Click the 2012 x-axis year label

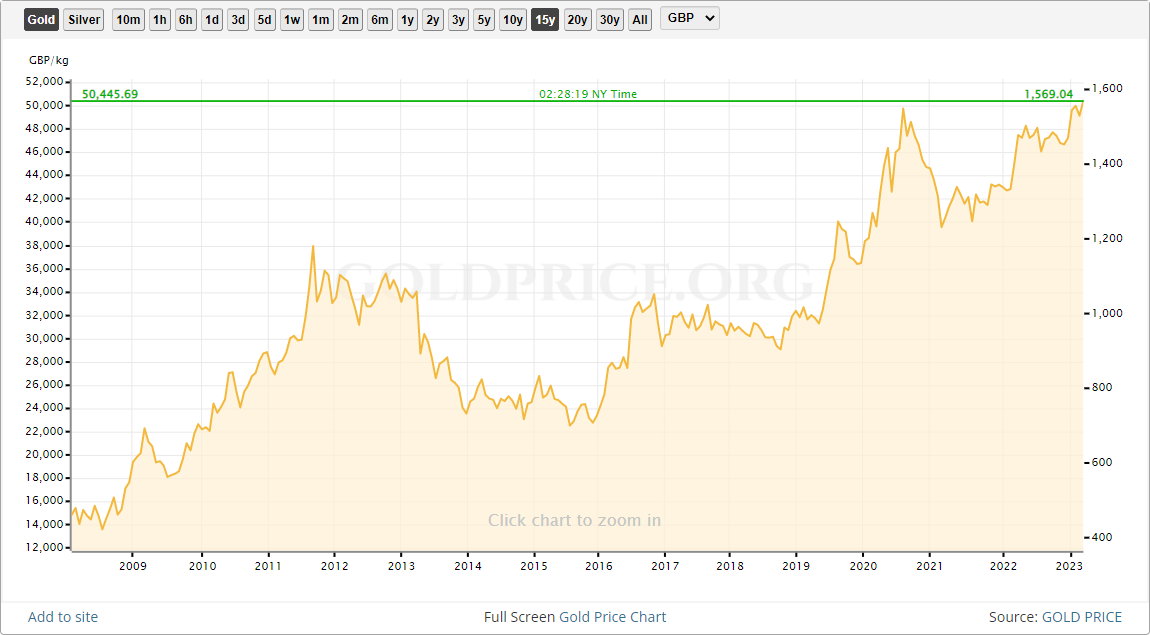[334, 566]
